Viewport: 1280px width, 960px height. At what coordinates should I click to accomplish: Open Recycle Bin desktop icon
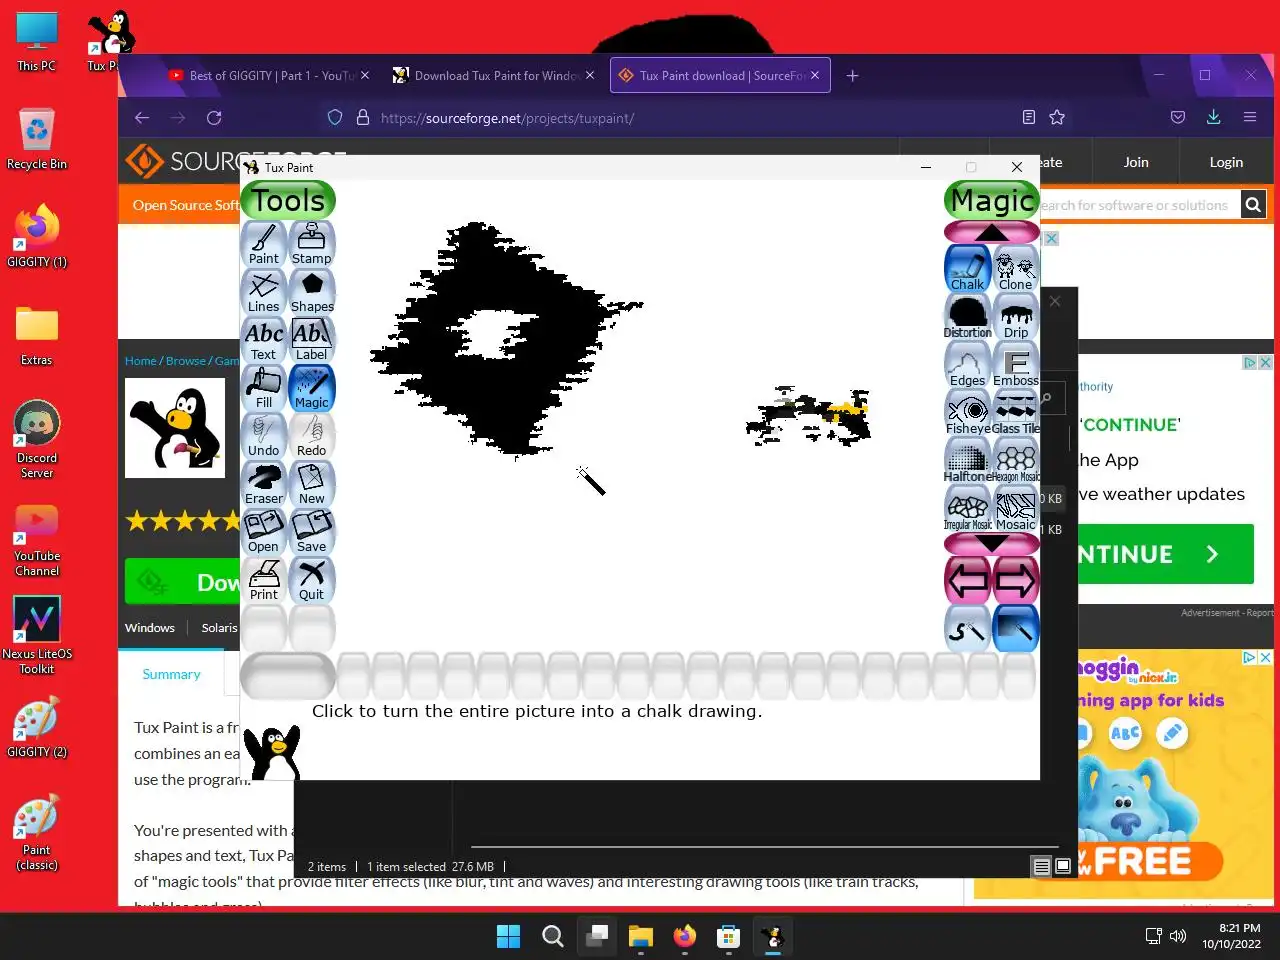37,139
